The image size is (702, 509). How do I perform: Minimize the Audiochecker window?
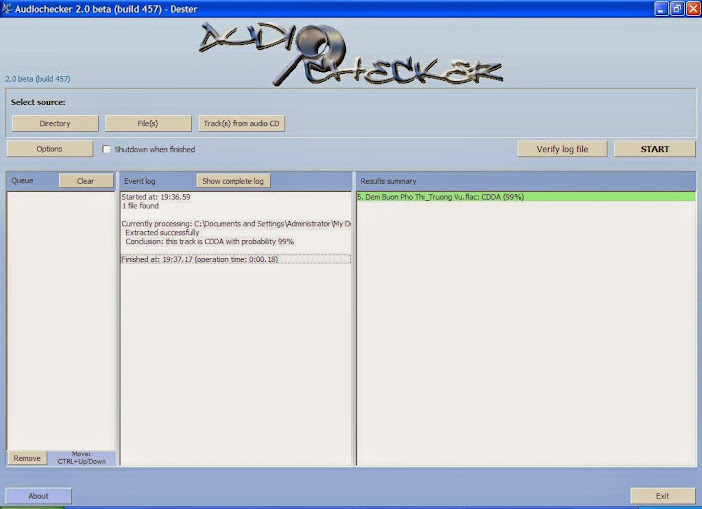(x=661, y=9)
